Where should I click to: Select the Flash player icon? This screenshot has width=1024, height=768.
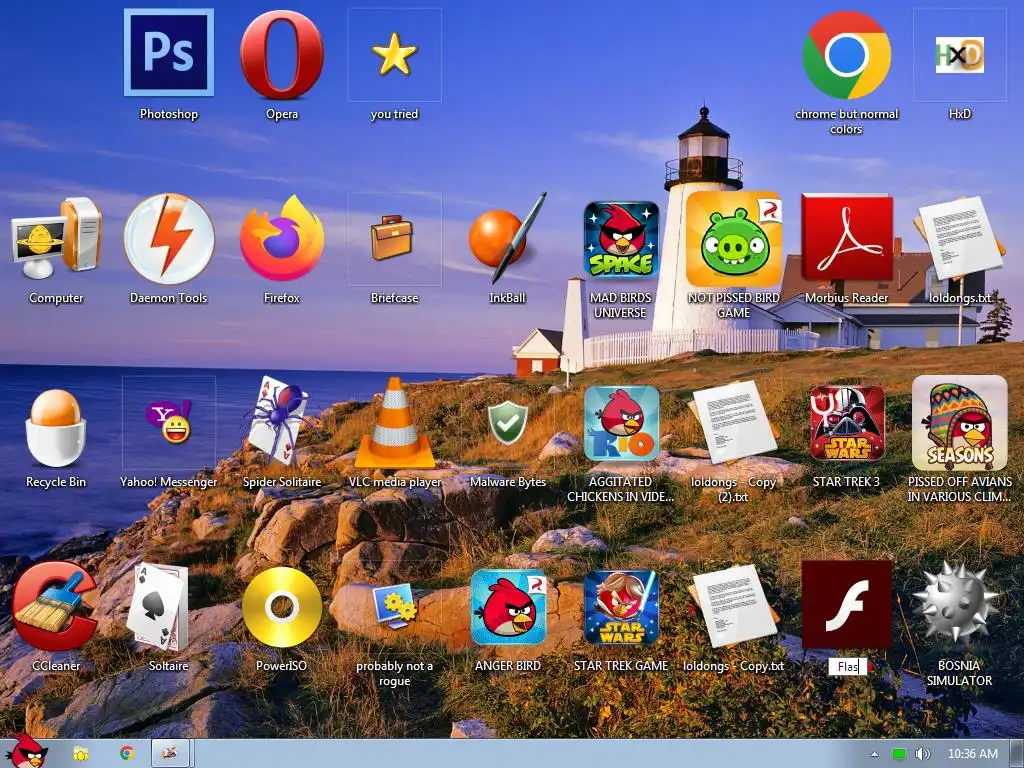(x=847, y=604)
